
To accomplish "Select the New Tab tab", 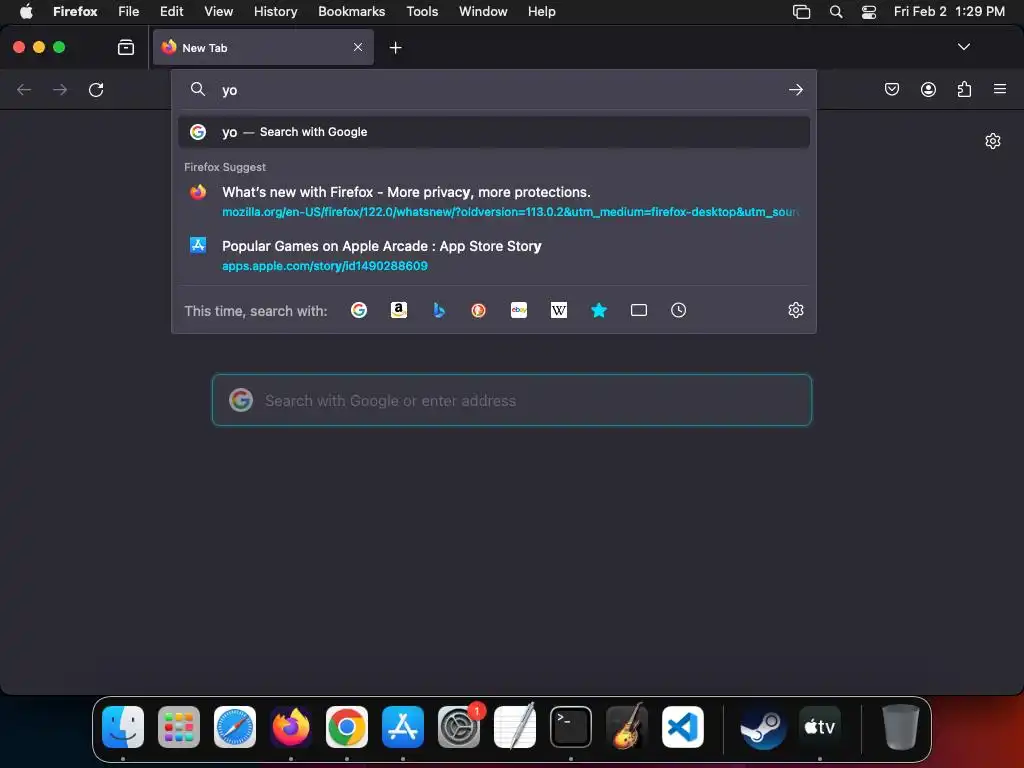I will [x=263, y=47].
